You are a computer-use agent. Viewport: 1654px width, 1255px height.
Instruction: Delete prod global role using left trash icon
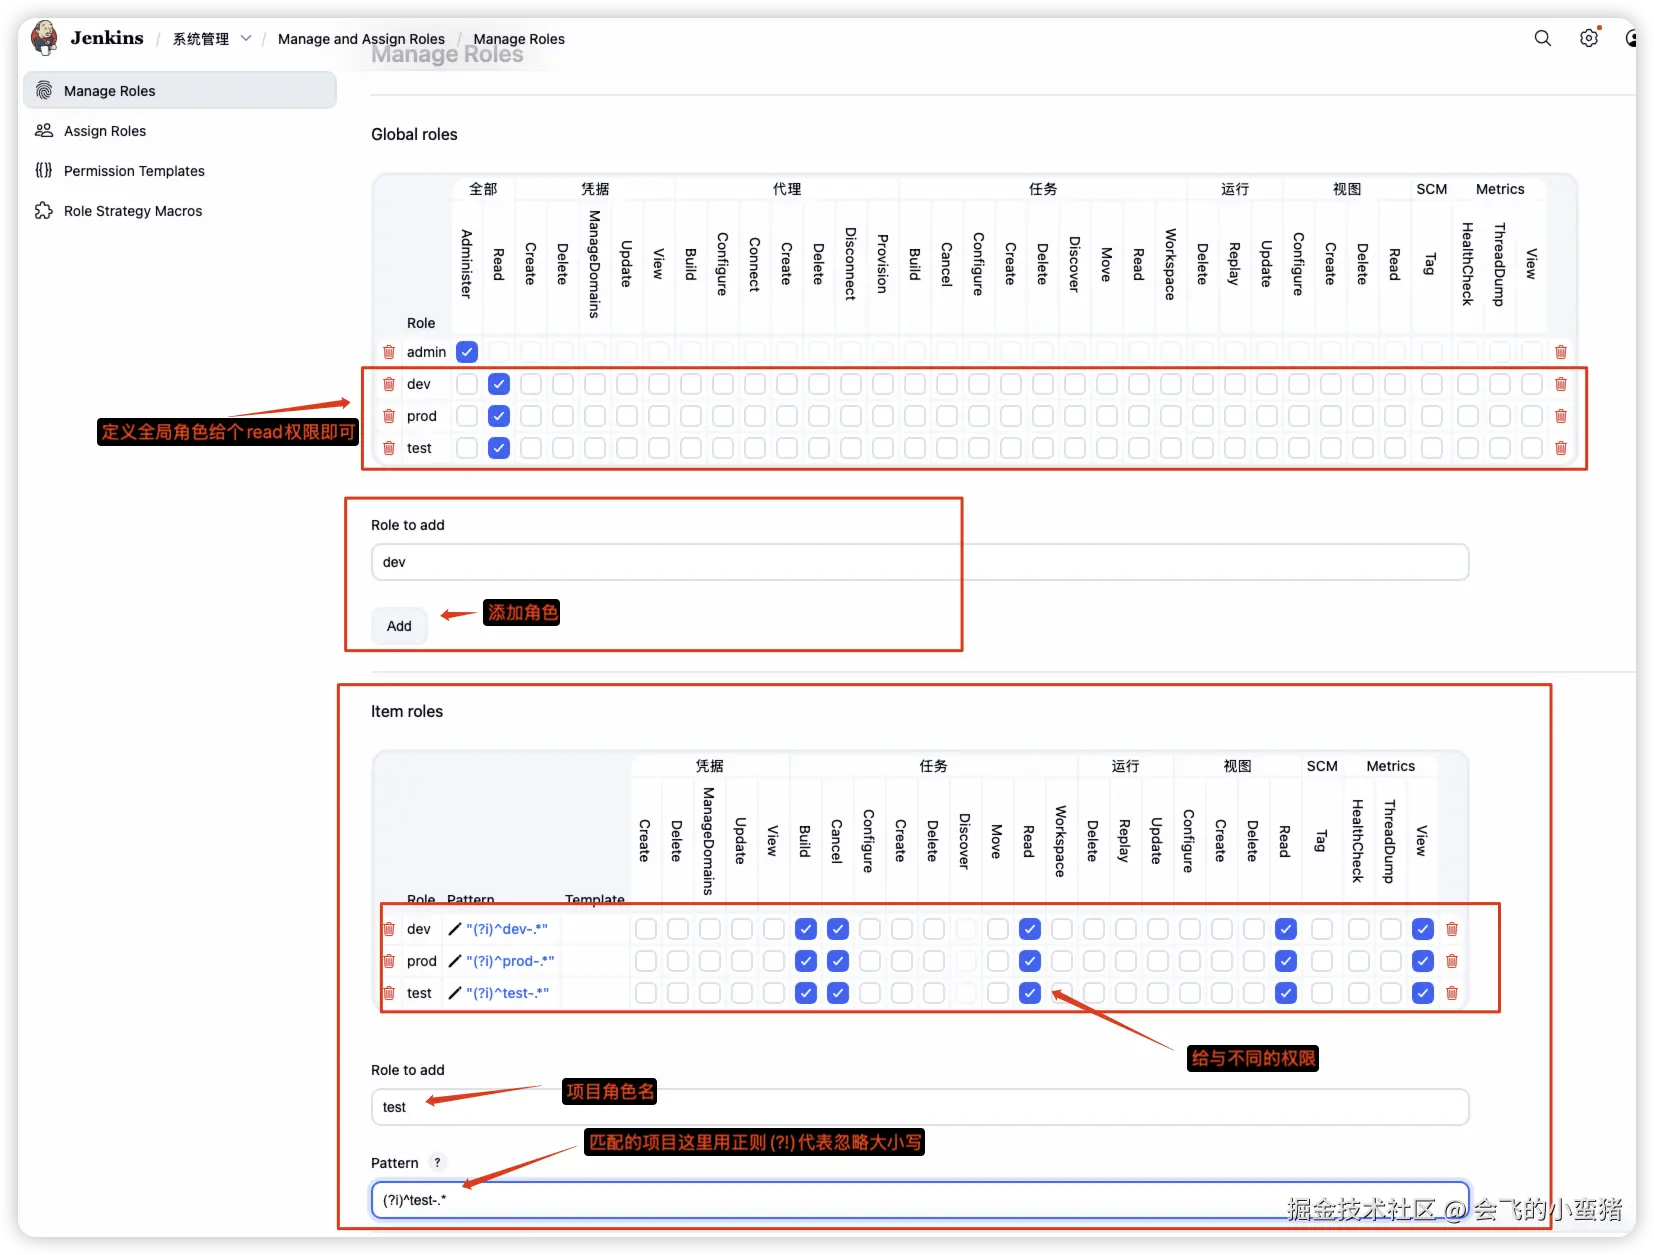click(389, 416)
